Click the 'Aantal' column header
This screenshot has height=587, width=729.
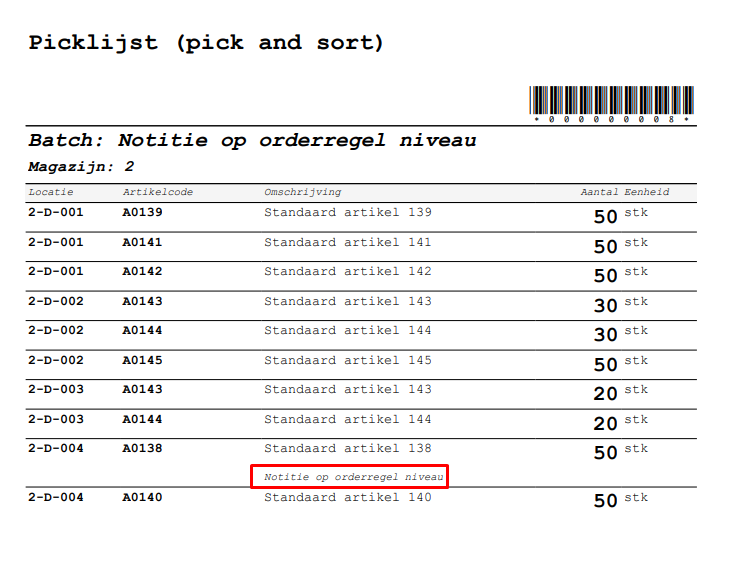coord(599,192)
